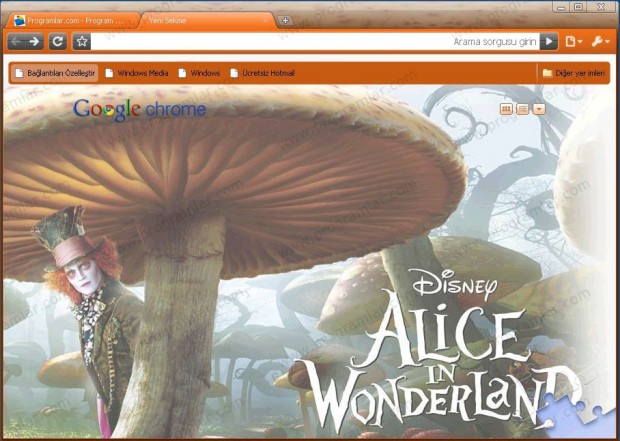The width and height of the screenshot is (620, 441).
Task: Switch to list view on new tab page
Action: coord(522,109)
